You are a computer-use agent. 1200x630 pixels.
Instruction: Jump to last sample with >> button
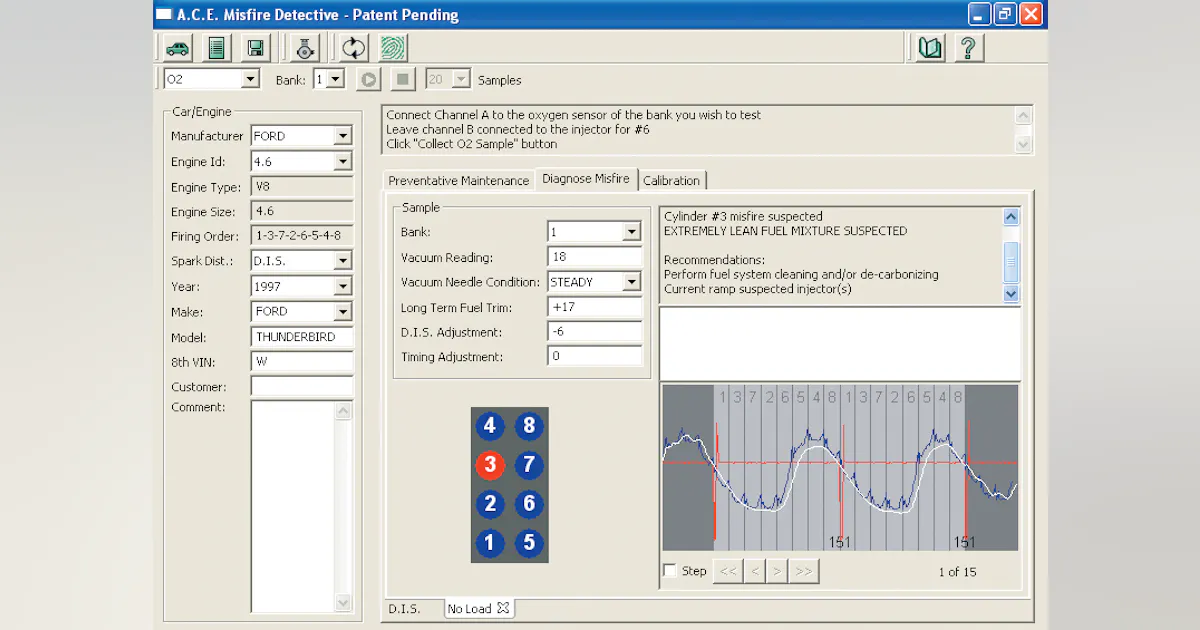[803, 571]
